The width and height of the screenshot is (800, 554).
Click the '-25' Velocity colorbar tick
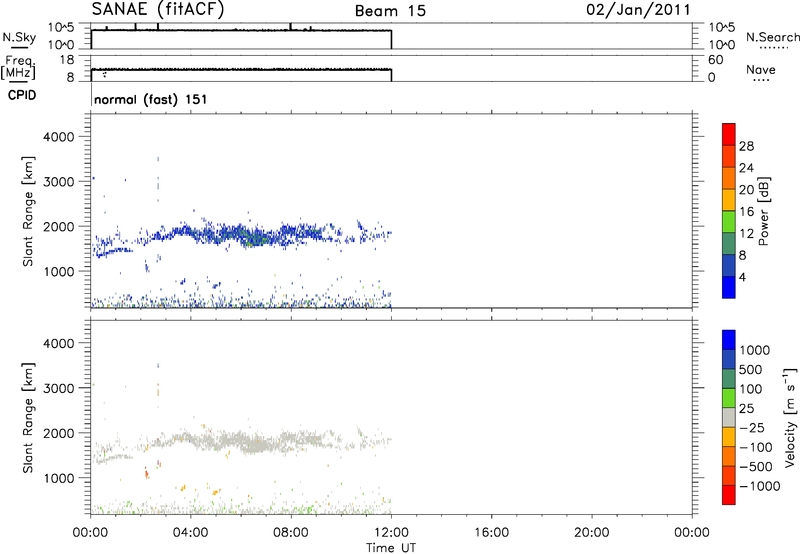(752, 427)
